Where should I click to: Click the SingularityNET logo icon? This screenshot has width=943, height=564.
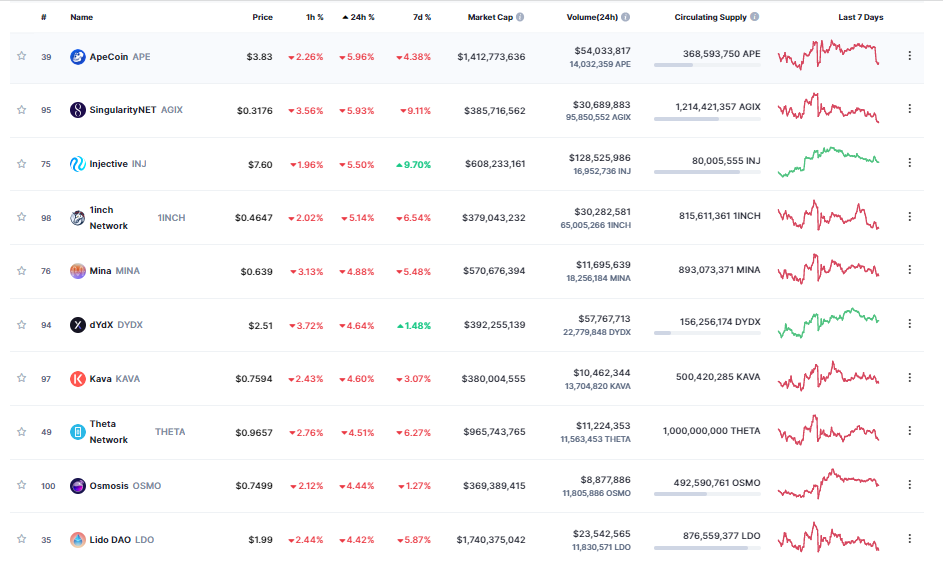click(77, 110)
